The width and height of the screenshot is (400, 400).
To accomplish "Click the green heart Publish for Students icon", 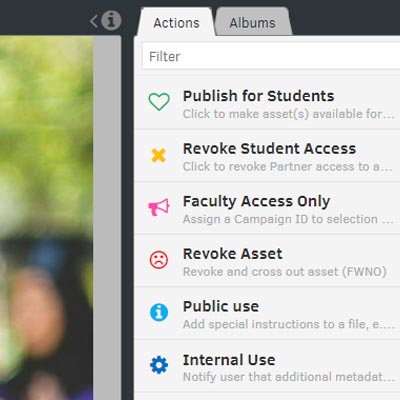I will (x=159, y=102).
